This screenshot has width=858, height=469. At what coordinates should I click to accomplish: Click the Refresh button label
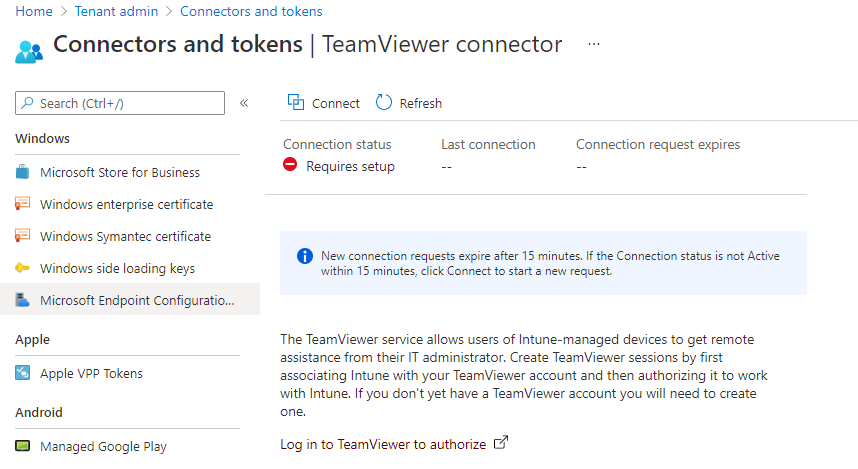click(420, 103)
